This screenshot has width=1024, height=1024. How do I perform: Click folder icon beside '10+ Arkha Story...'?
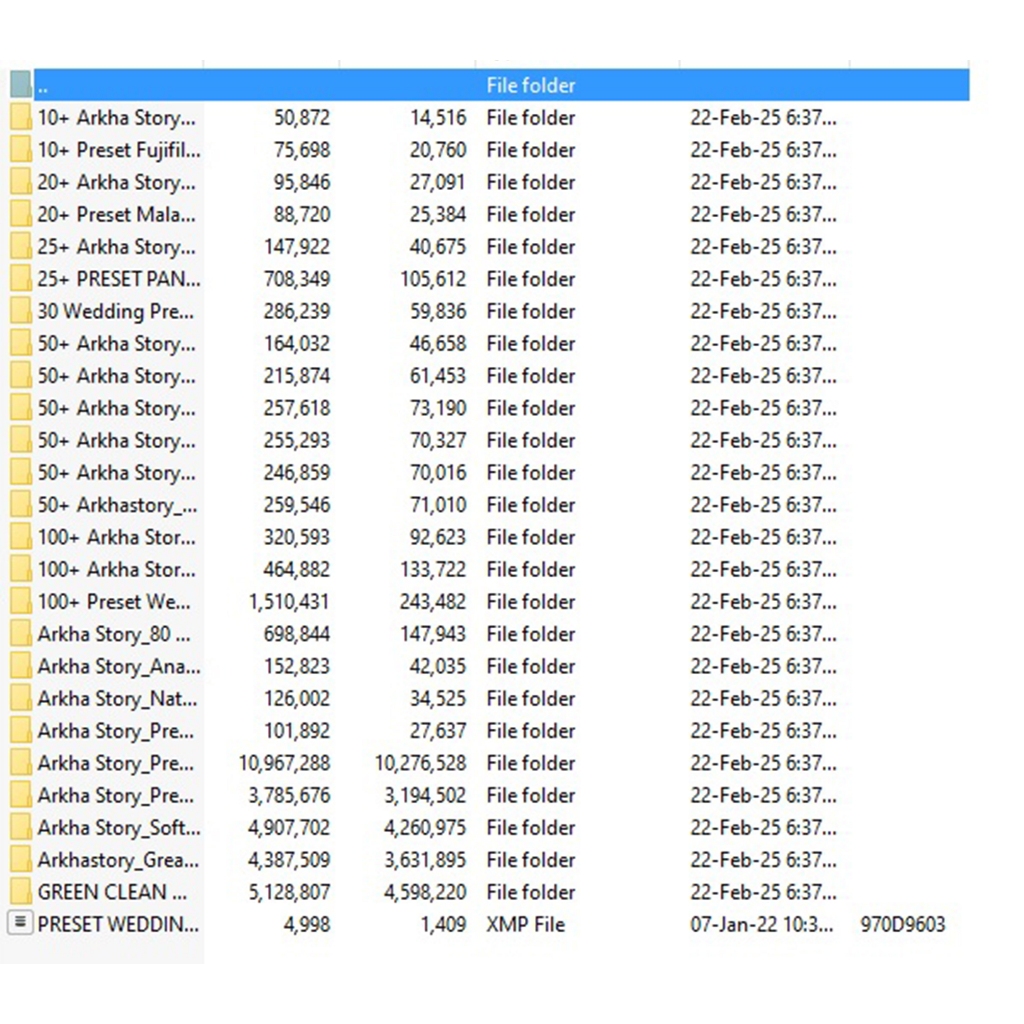click(x=20, y=118)
